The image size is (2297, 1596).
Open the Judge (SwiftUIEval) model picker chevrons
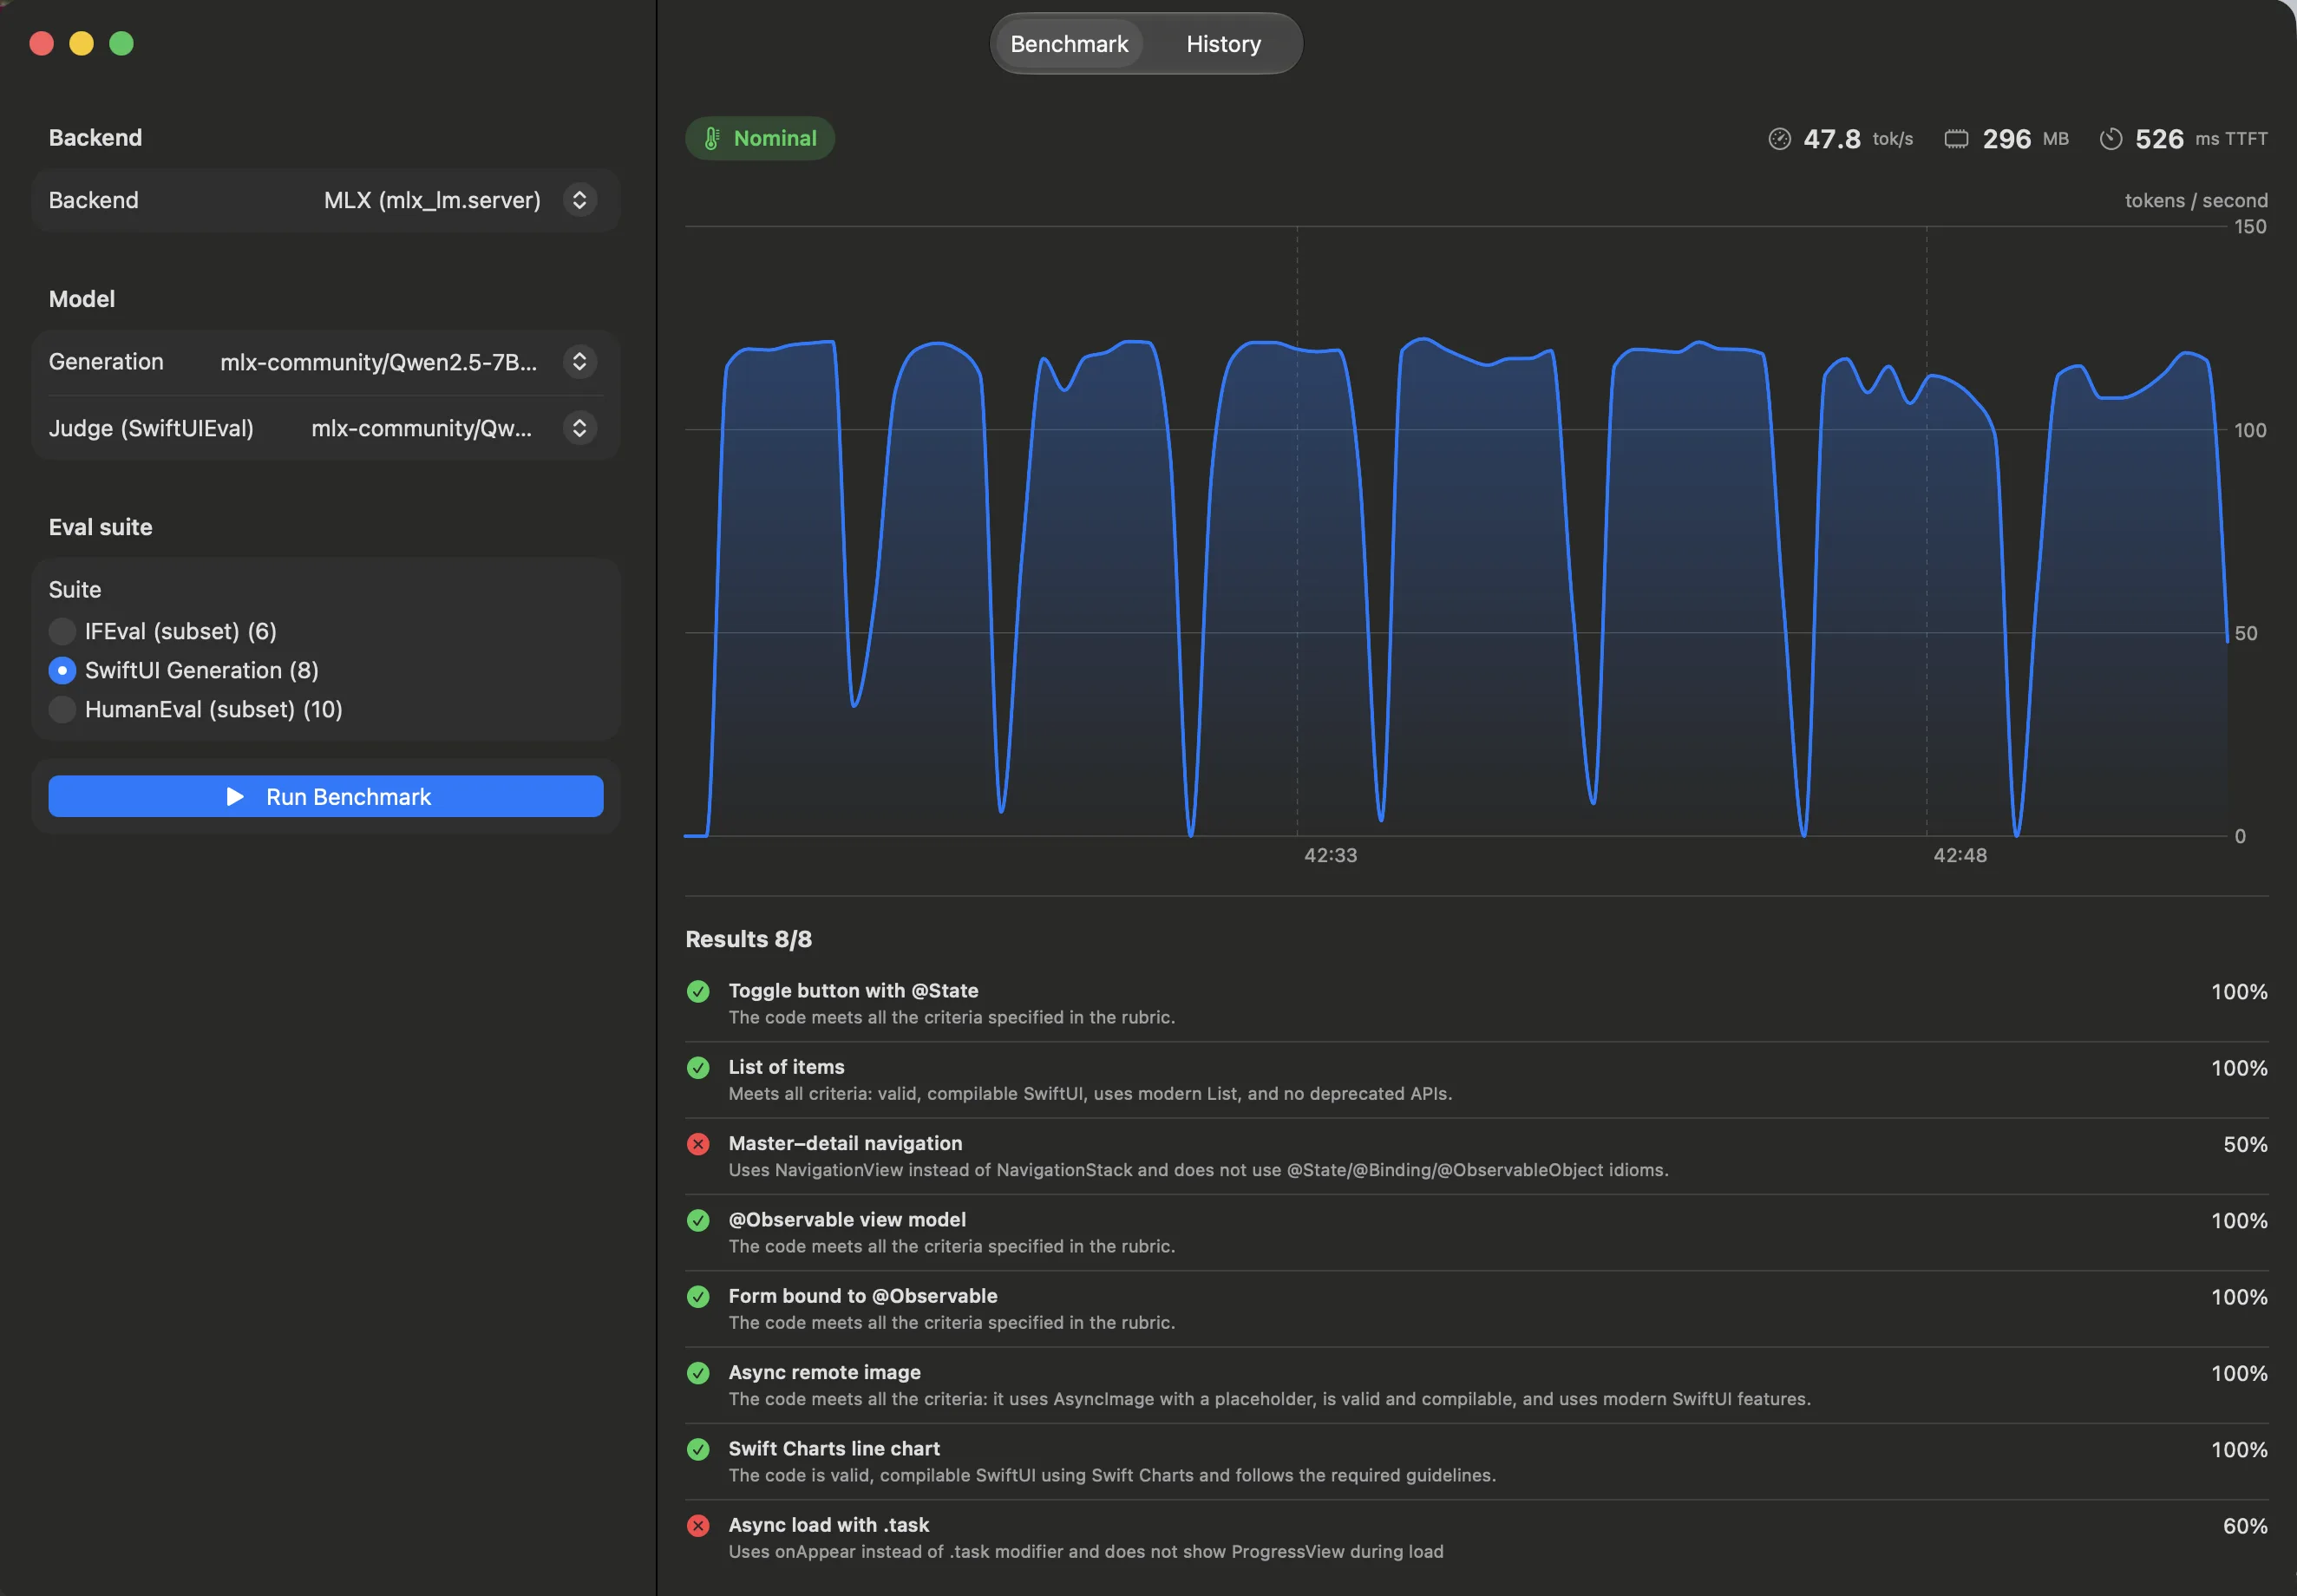point(579,428)
